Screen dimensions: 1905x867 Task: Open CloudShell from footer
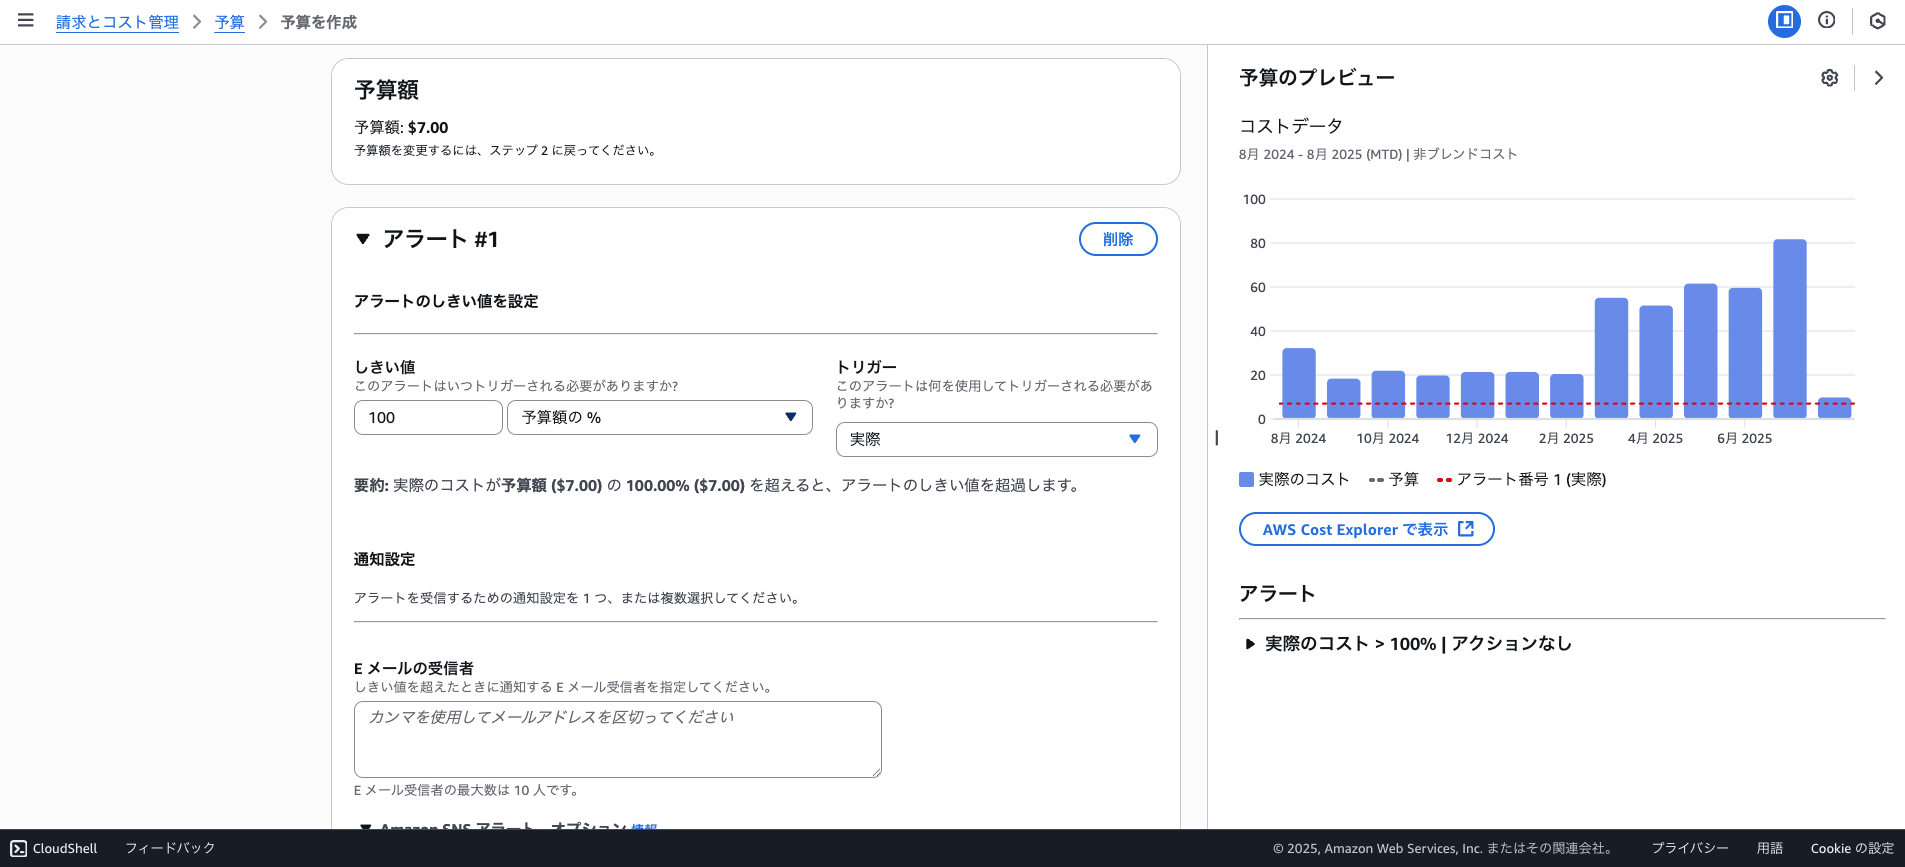(x=54, y=848)
